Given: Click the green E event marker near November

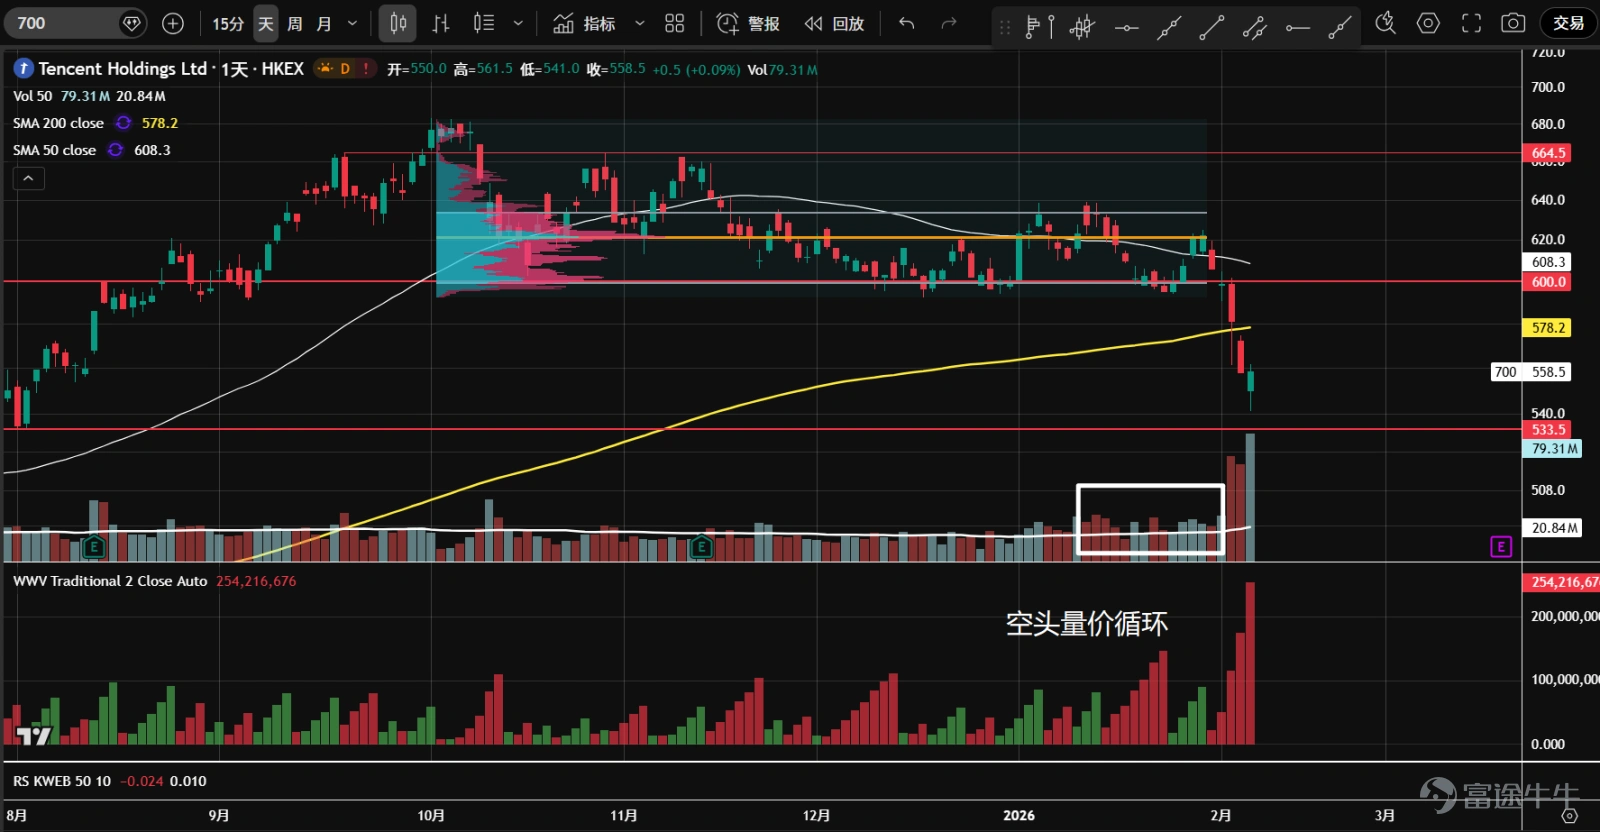Looking at the screenshot, I should click(701, 547).
